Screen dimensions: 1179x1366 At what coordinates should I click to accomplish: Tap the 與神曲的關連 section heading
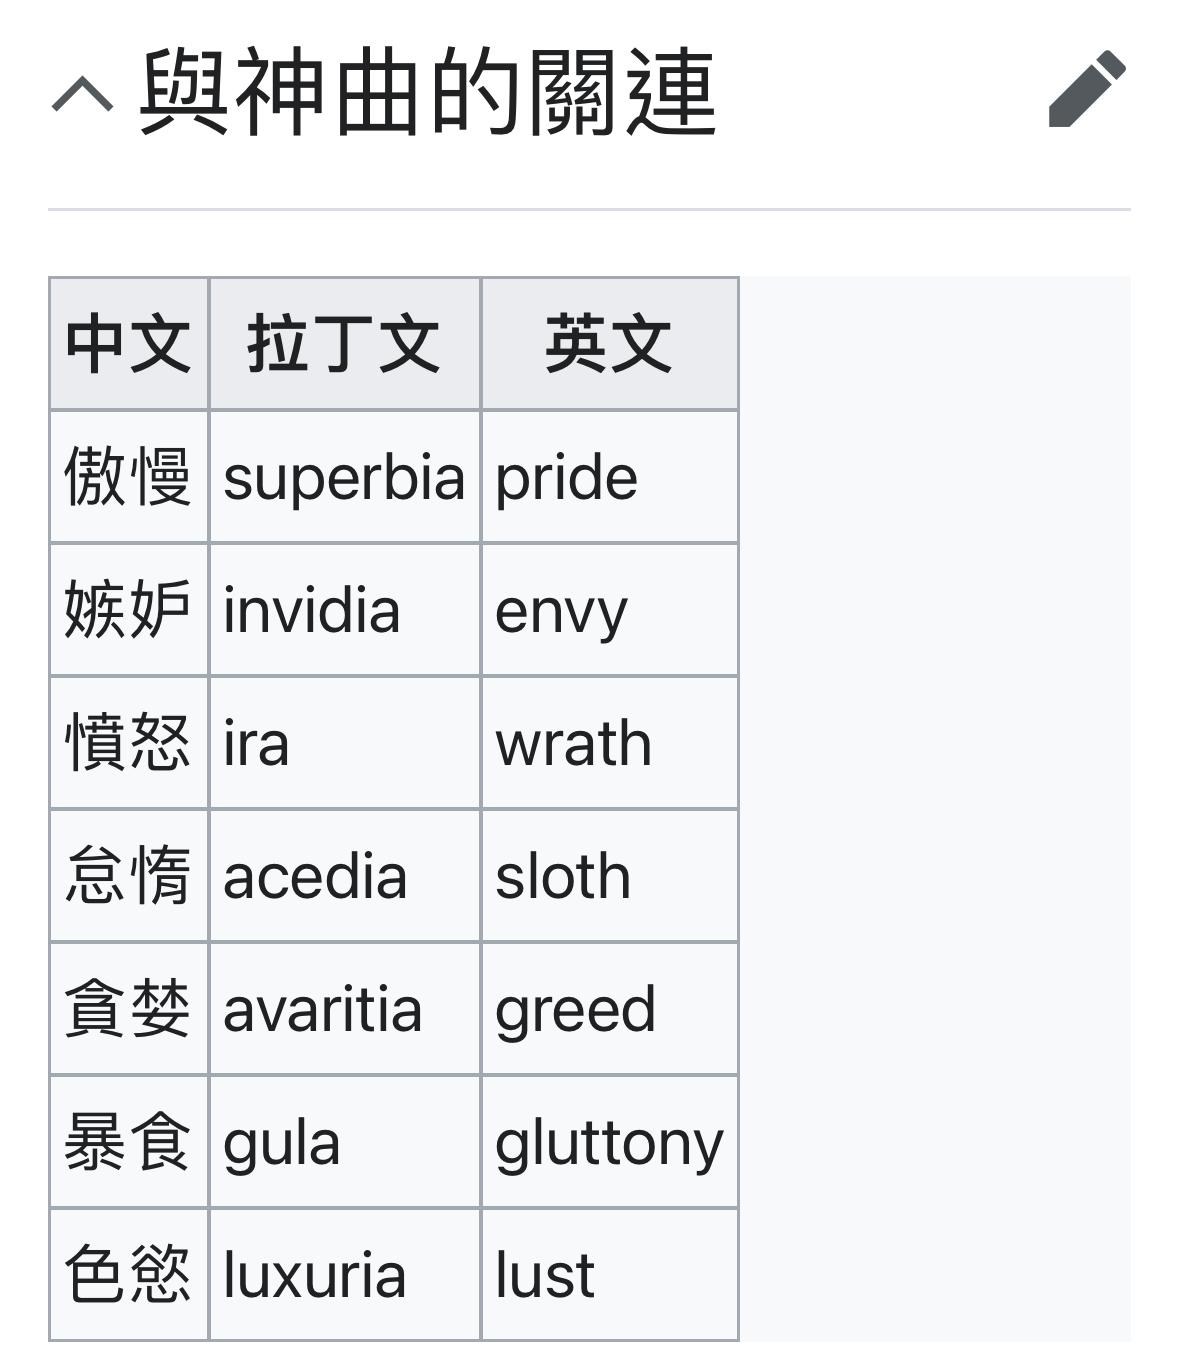coord(428,93)
